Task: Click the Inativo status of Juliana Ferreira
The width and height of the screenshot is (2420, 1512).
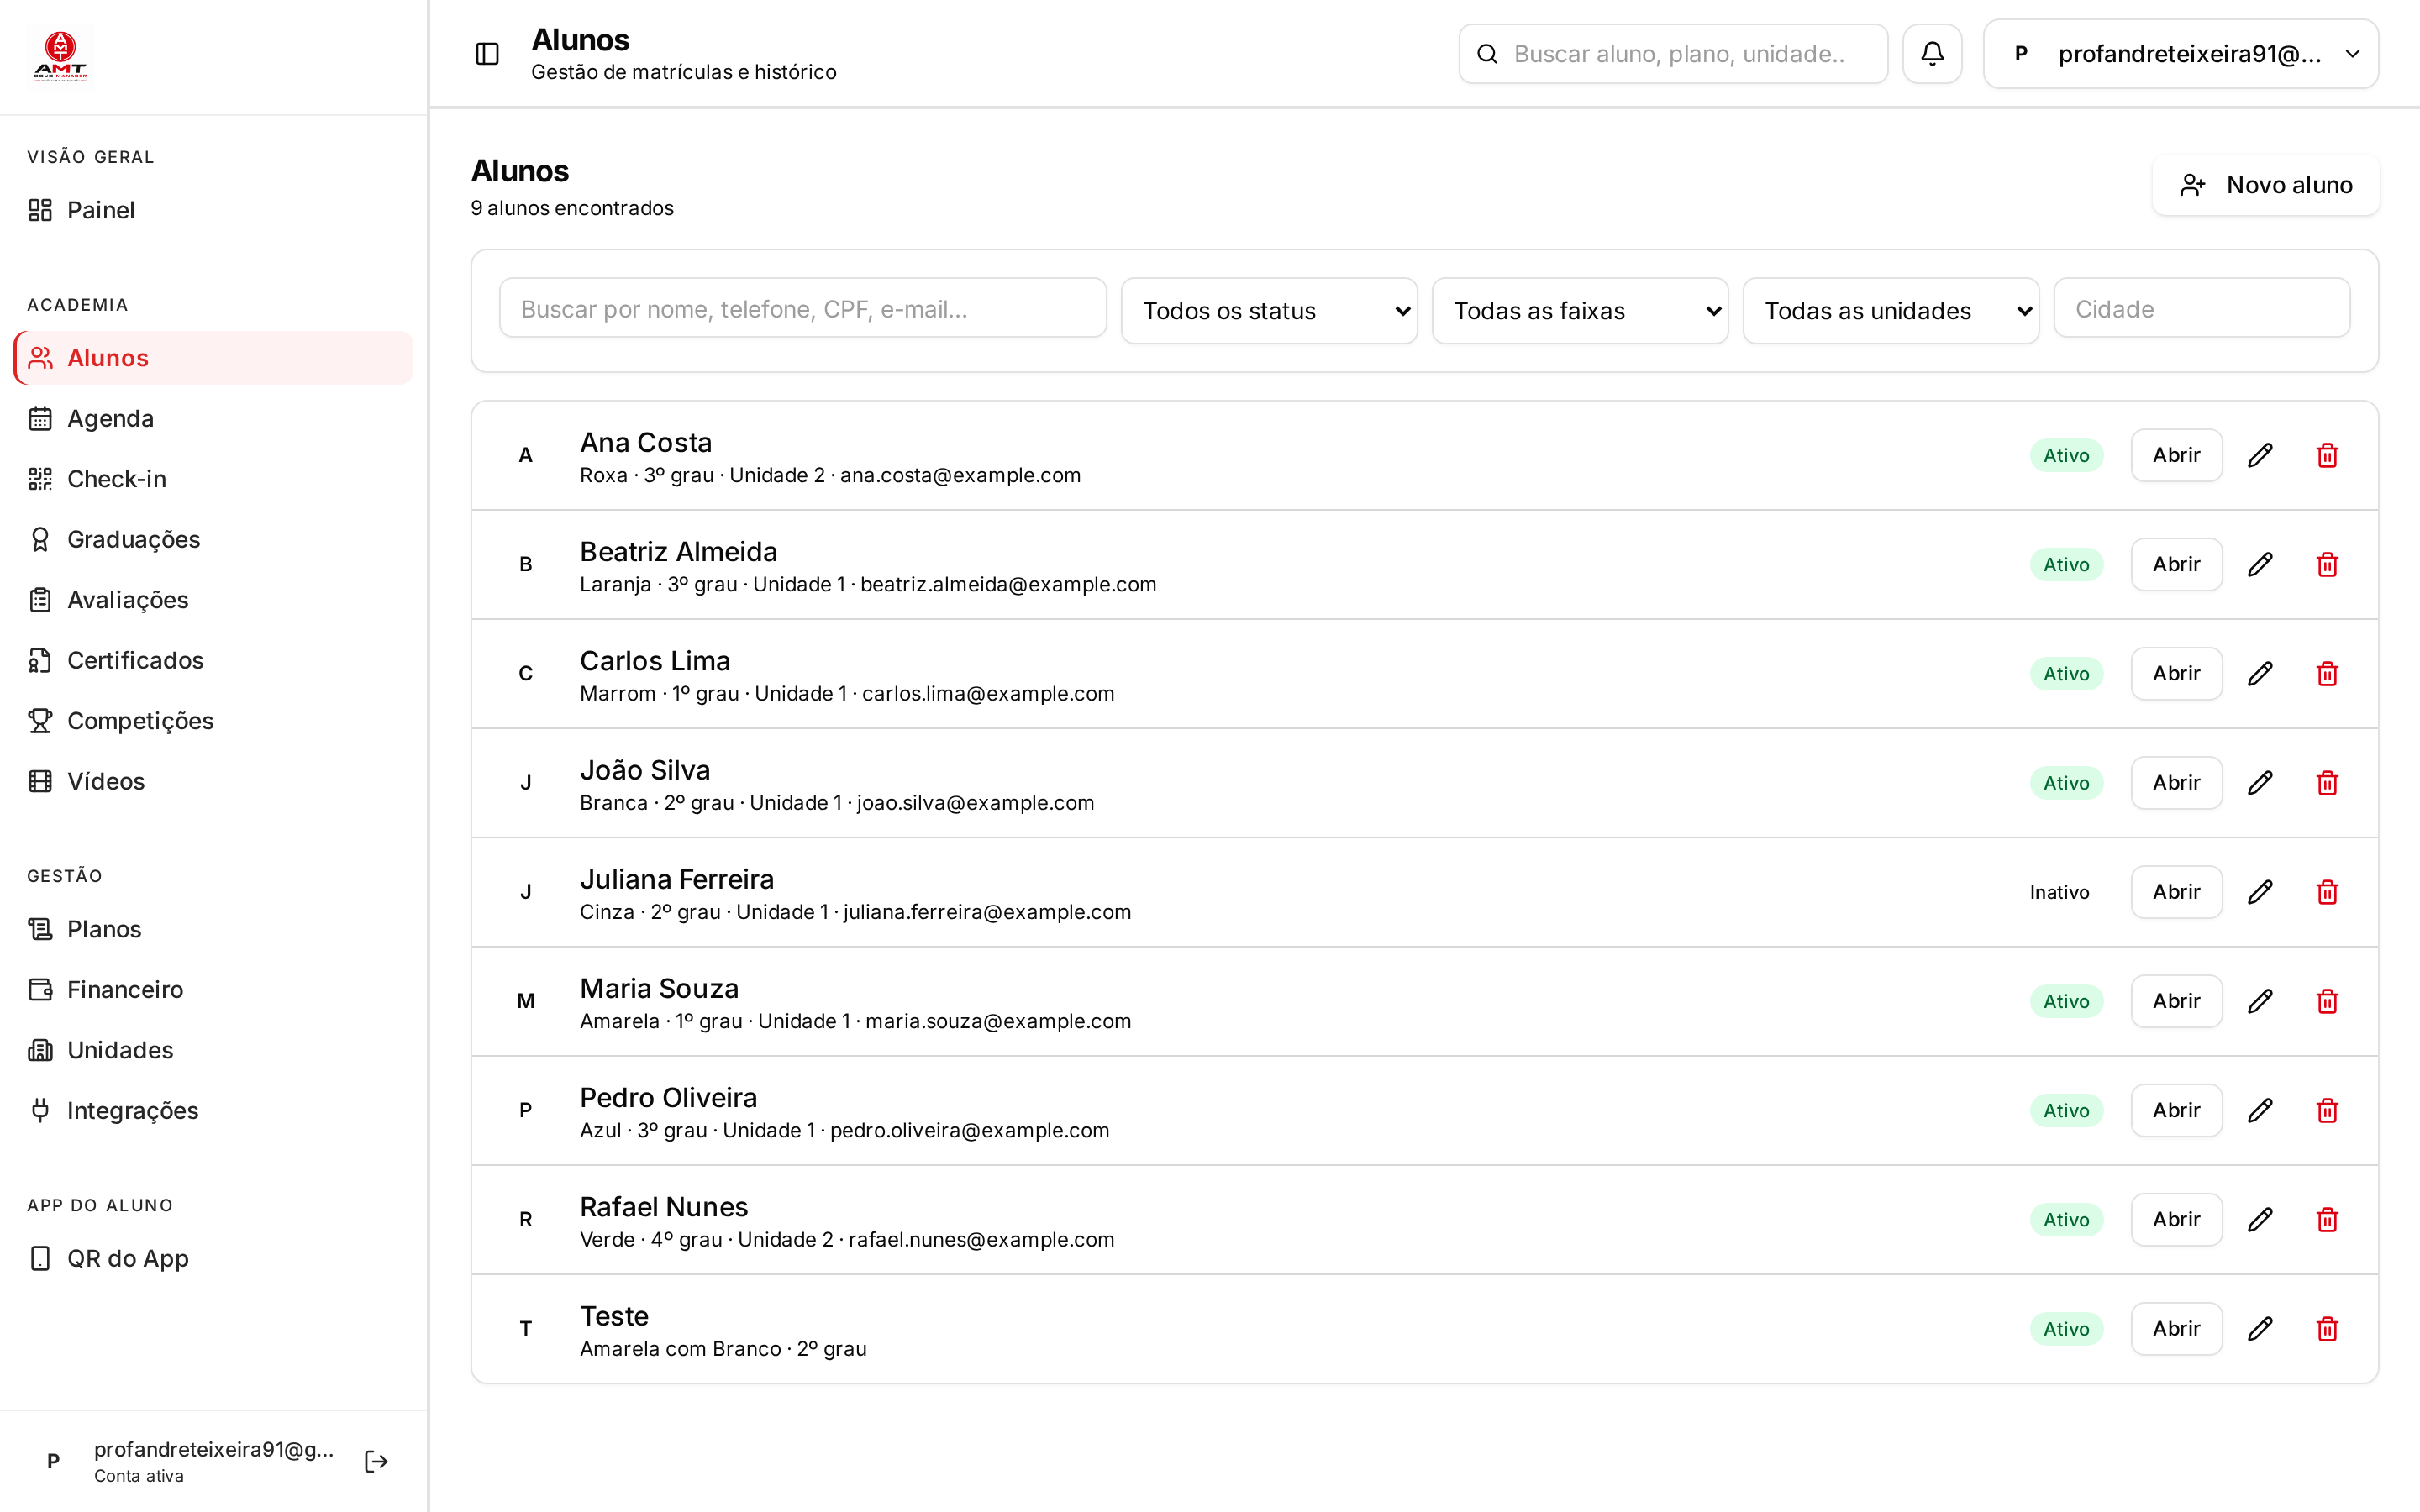Action: (2059, 892)
